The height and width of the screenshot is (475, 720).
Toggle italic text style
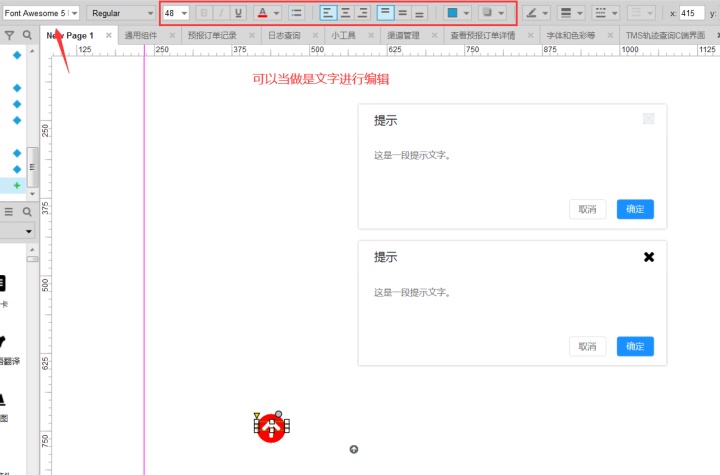pyautogui.click(x=221, y=13)
